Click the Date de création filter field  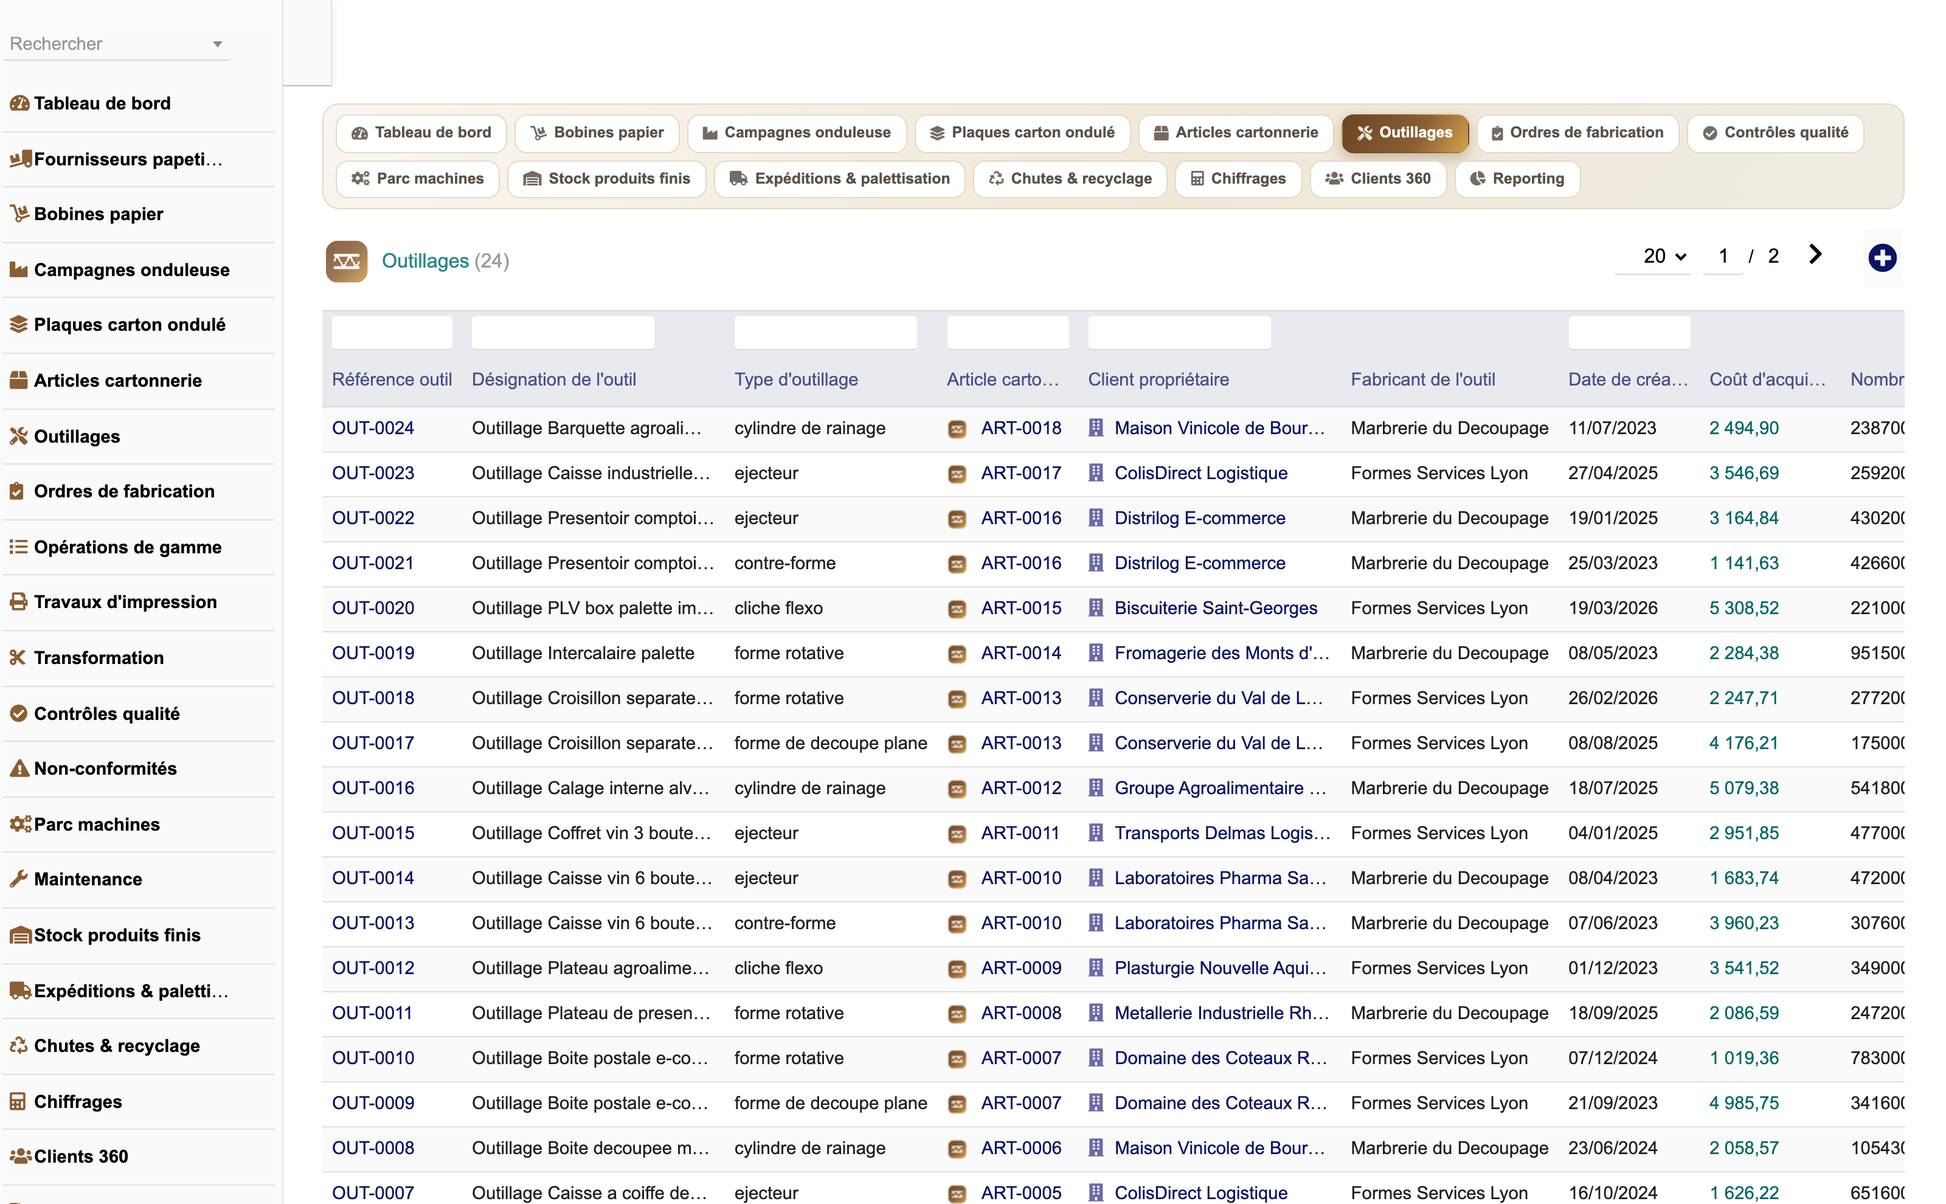[x=1629, y=332]
